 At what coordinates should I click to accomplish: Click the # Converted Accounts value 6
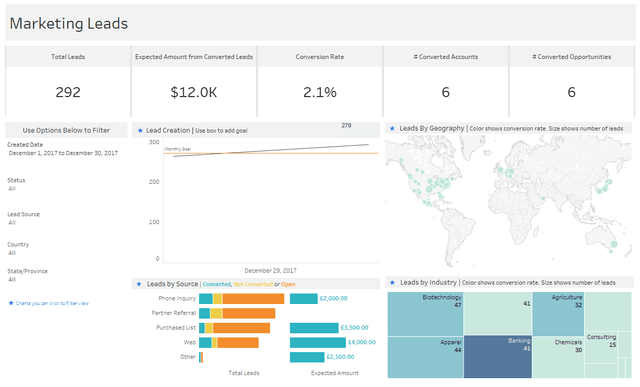pos(445,92)
